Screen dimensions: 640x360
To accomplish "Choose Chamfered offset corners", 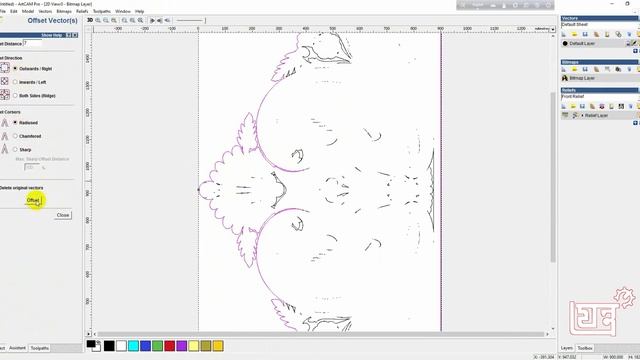I will click(x=15, y=136).
